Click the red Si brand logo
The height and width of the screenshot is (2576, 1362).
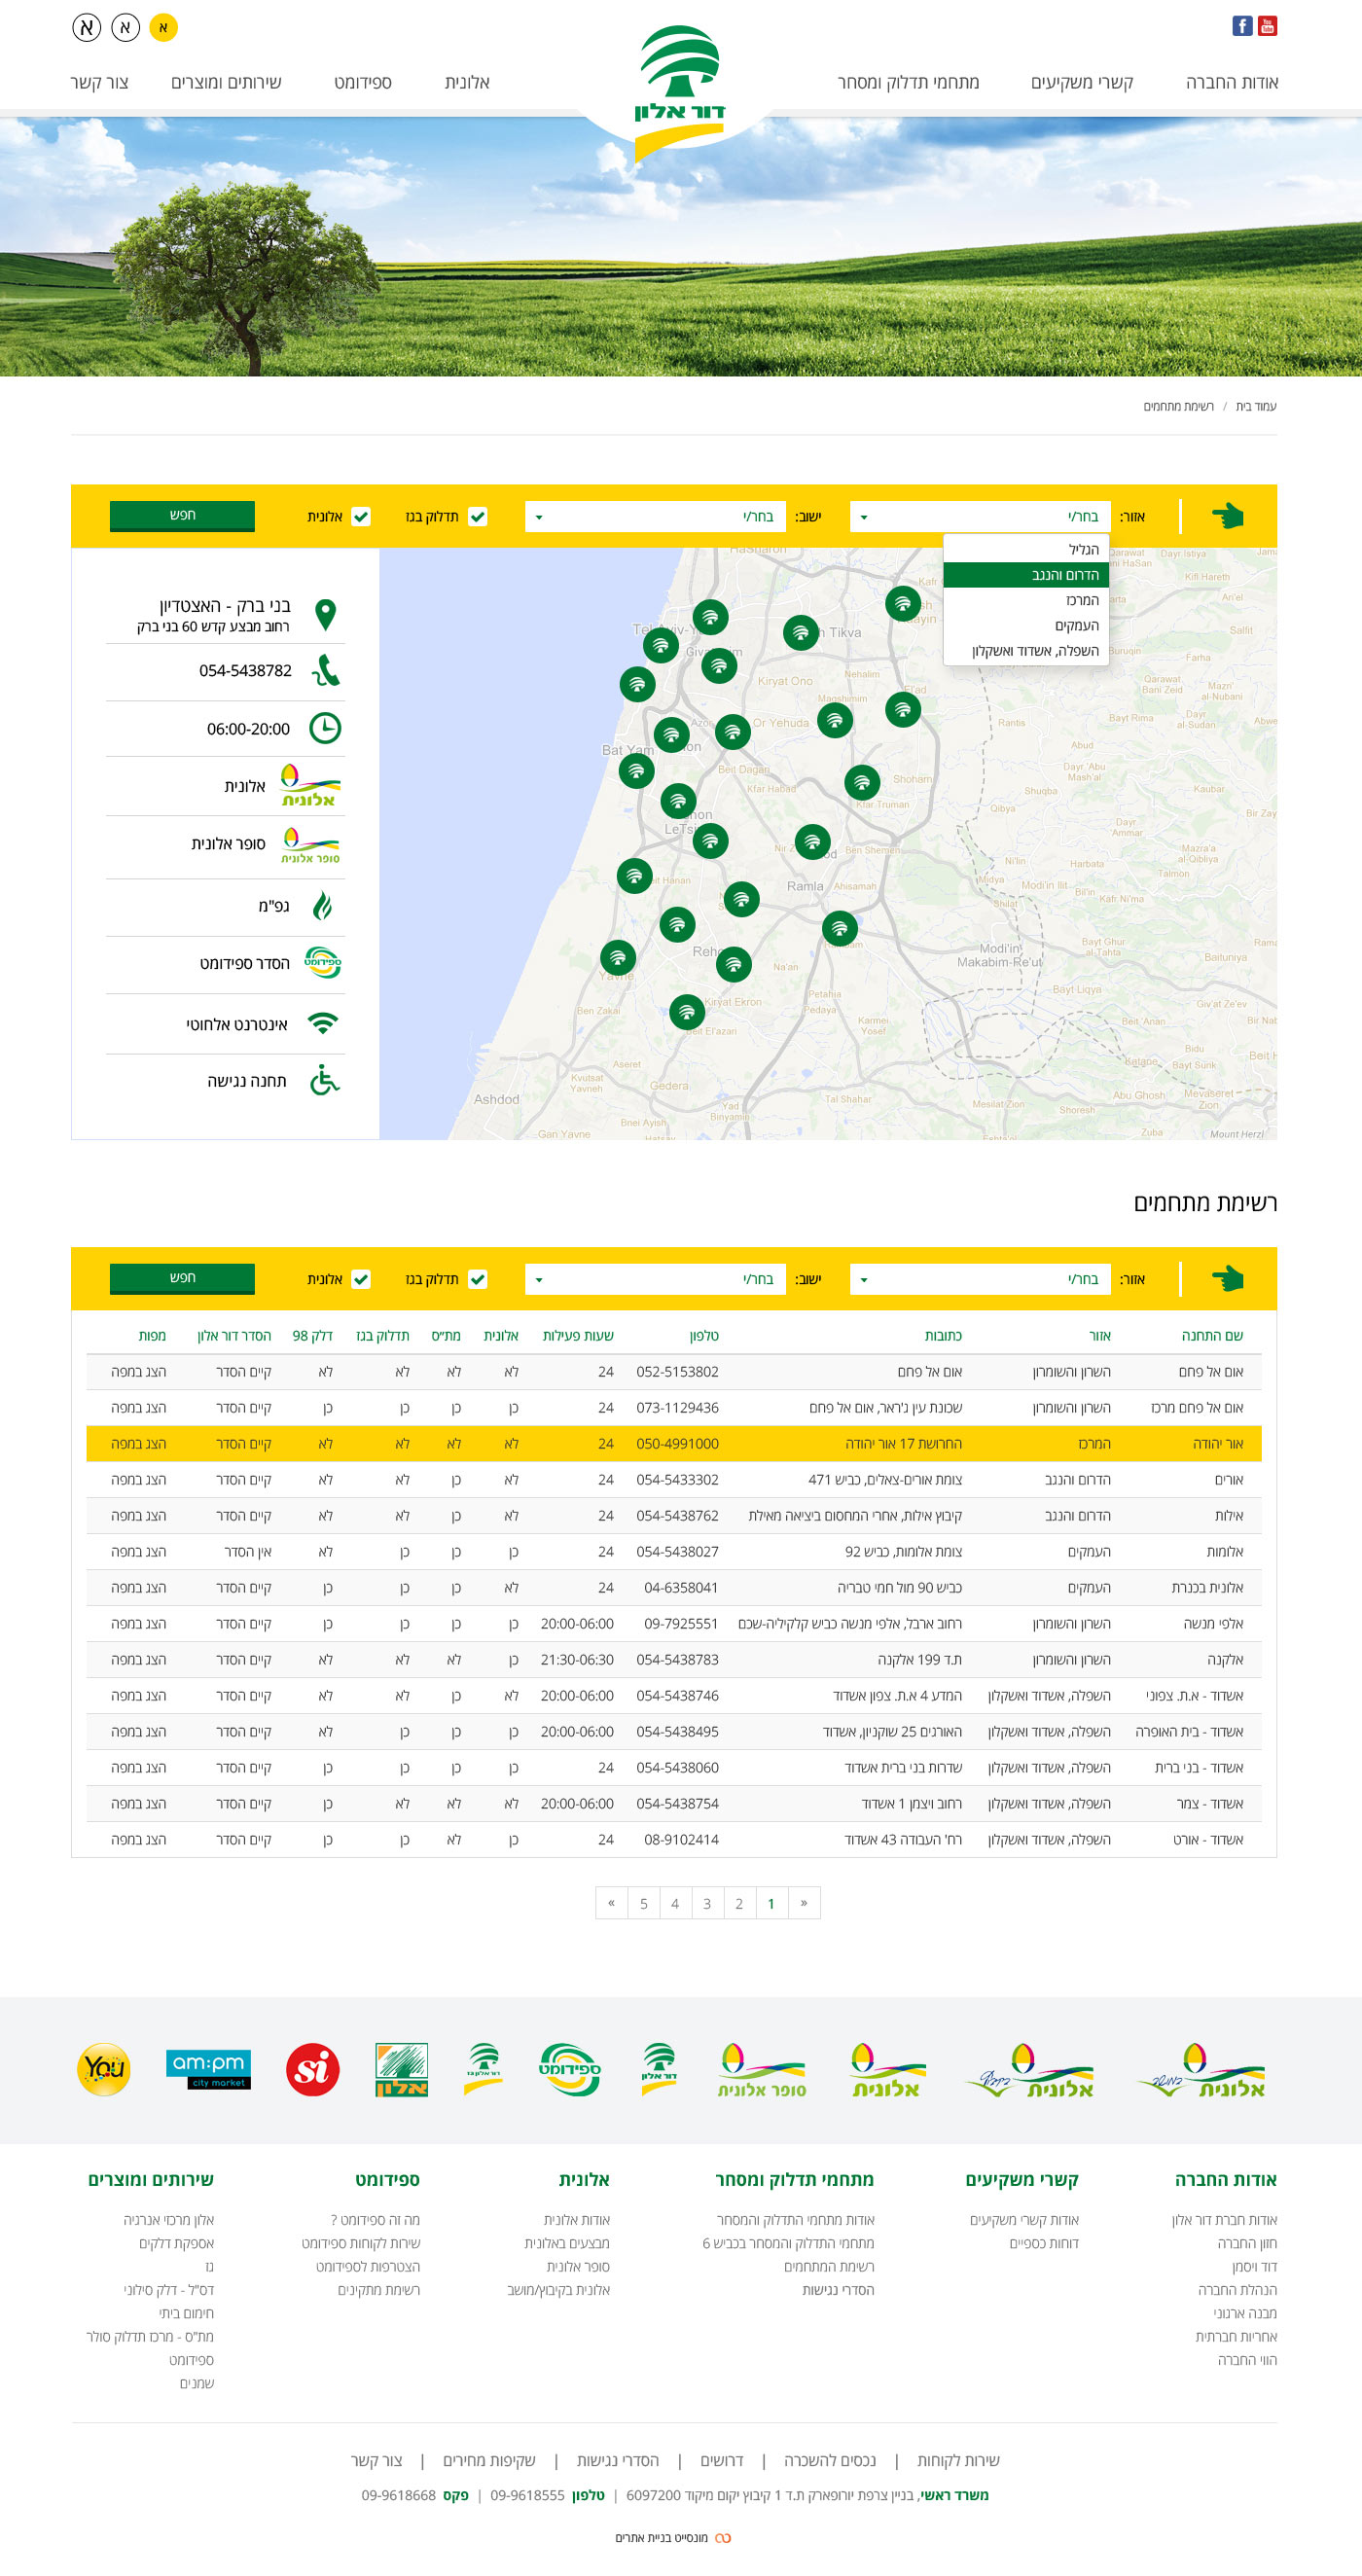pos(312,2069)
